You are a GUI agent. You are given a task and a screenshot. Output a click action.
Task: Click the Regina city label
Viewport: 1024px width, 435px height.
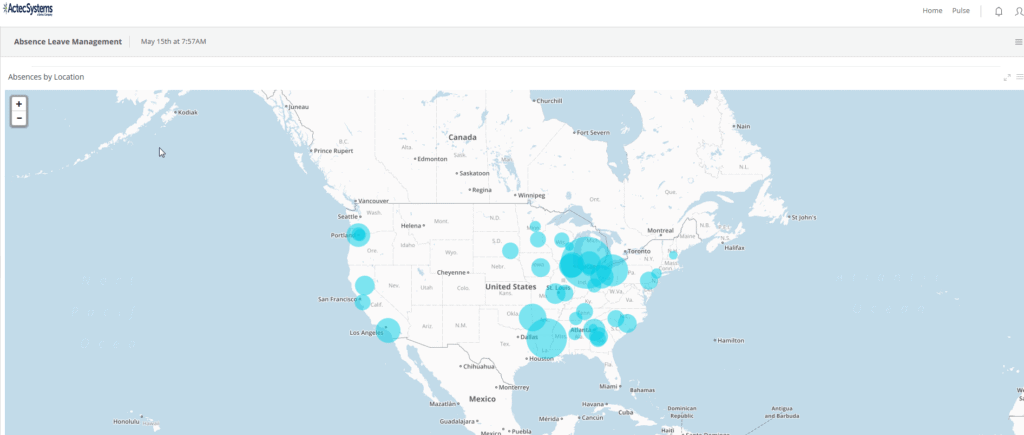(481, 190)
